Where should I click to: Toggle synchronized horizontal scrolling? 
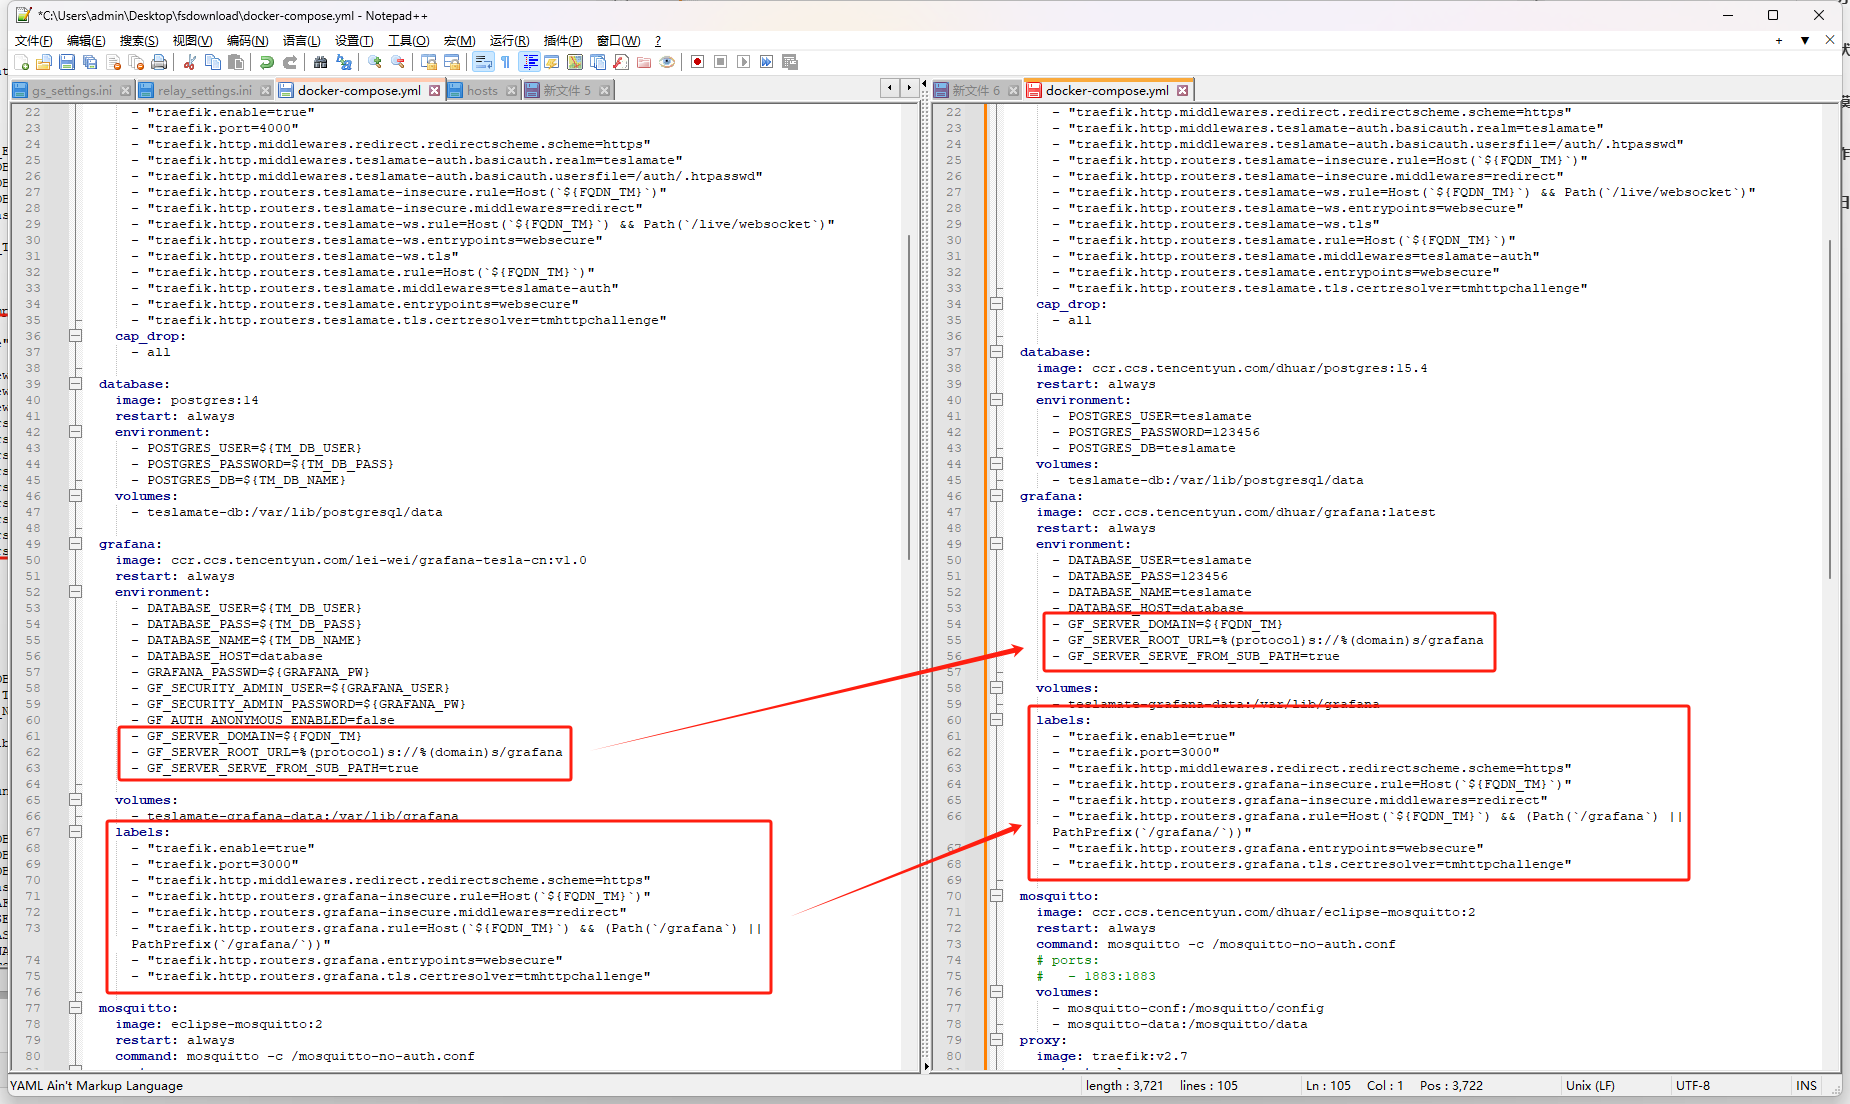[452, 62]
